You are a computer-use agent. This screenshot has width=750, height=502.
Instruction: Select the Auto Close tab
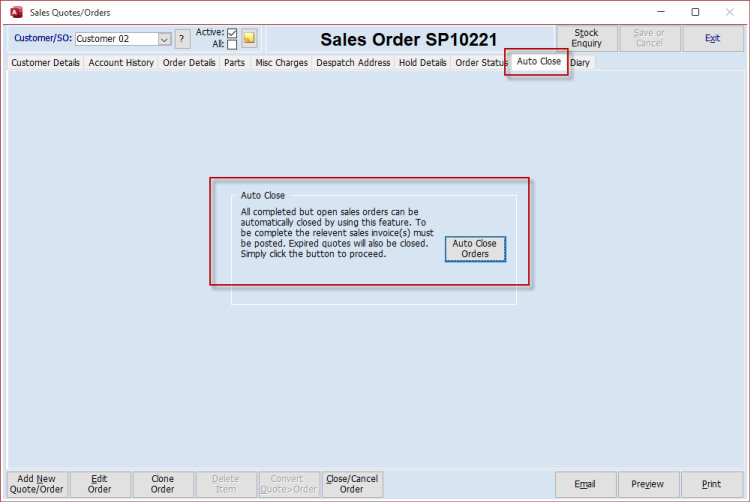539,61
